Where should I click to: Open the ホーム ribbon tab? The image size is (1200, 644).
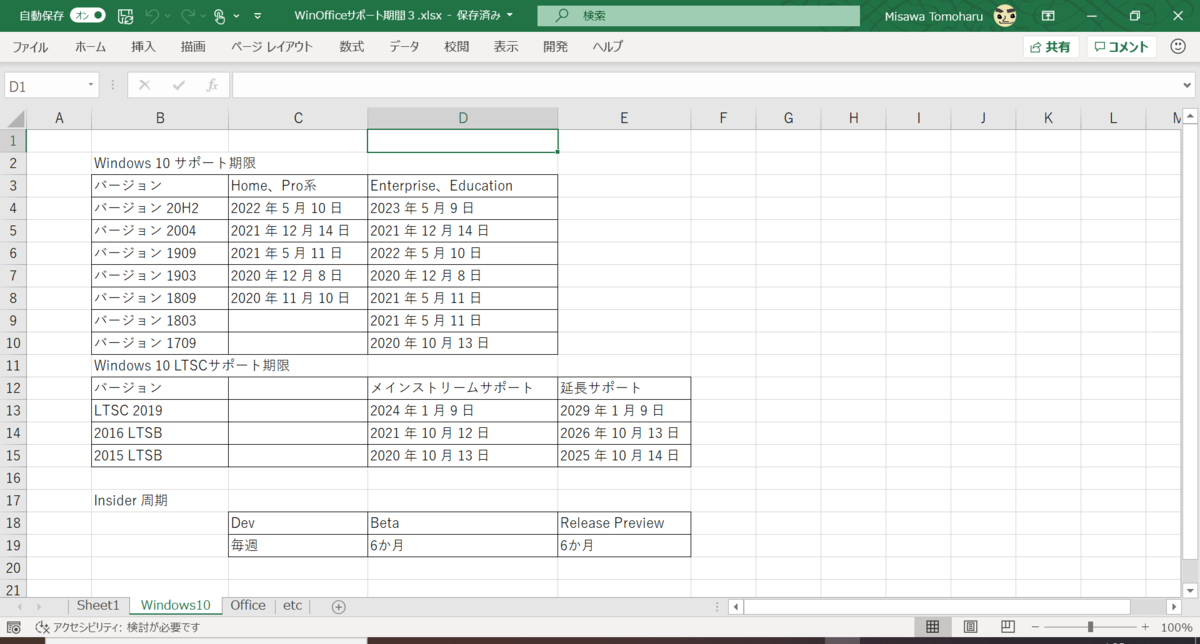click(x=90, y=47)
